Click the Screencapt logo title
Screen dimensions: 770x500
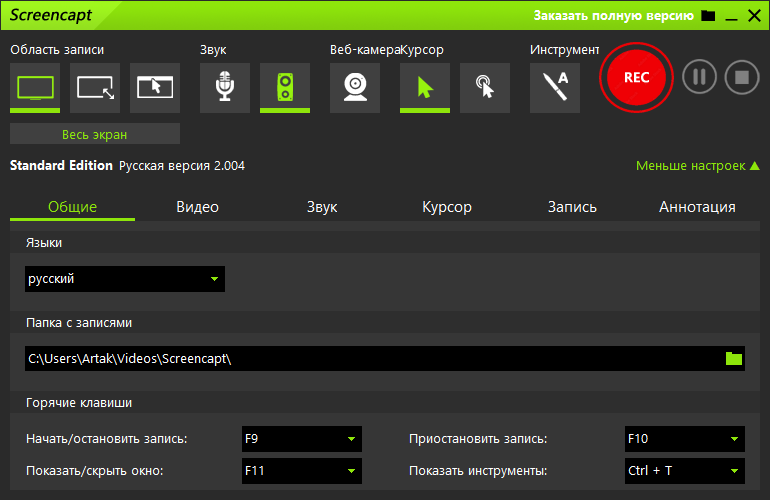pos(51,15)
